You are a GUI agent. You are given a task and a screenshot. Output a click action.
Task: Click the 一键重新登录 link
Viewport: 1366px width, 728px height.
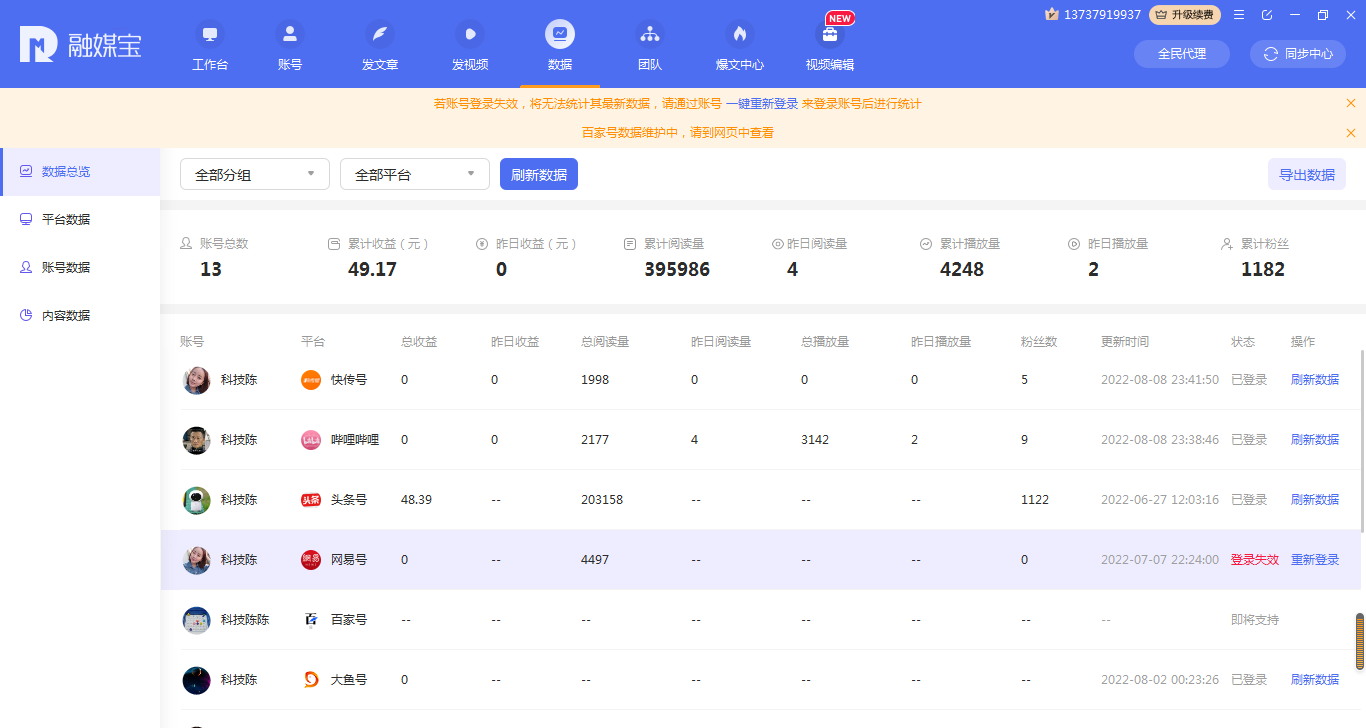(x=762, y=104)
